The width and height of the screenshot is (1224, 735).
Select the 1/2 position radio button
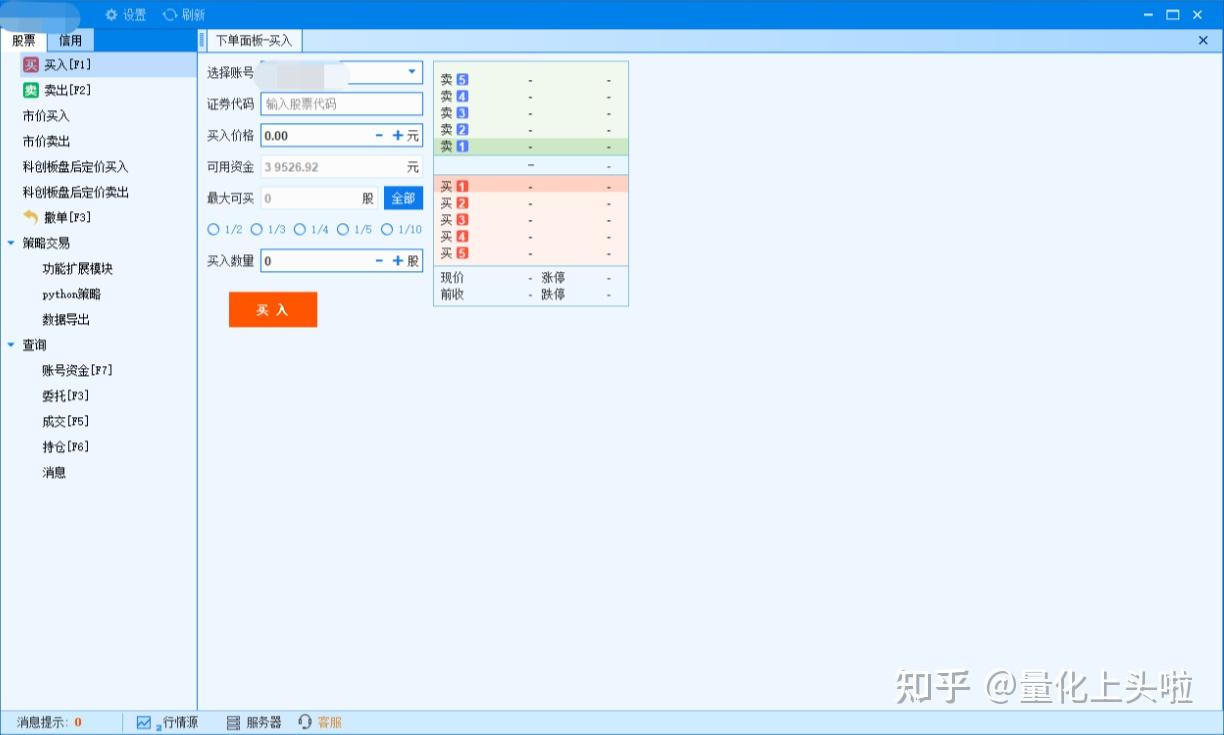pos(214,229)
